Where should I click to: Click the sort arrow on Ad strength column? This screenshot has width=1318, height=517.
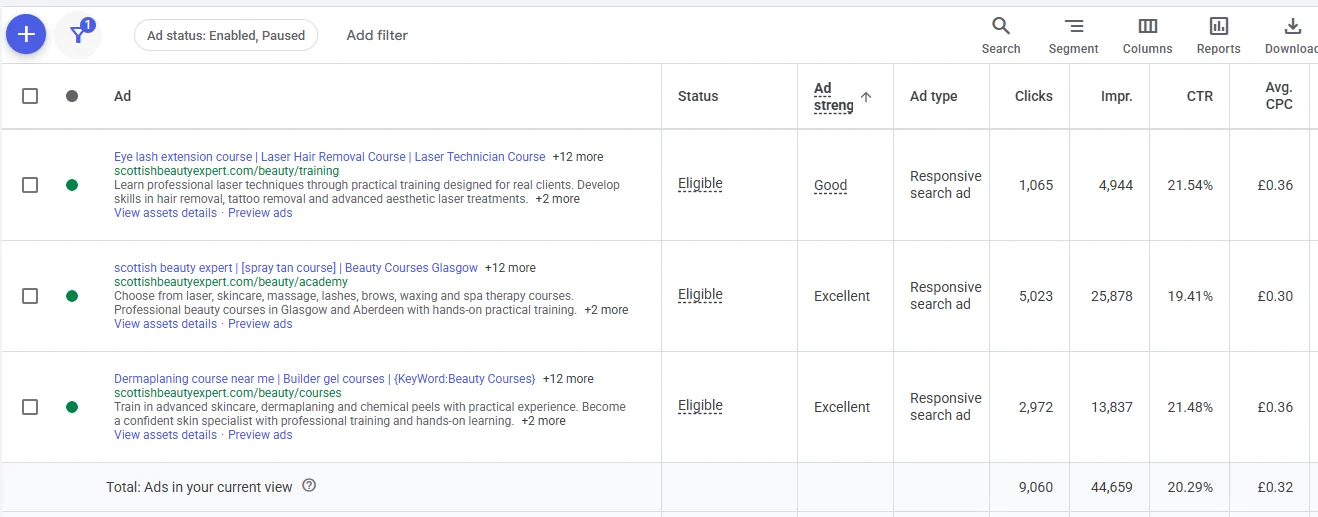(866, 97)
